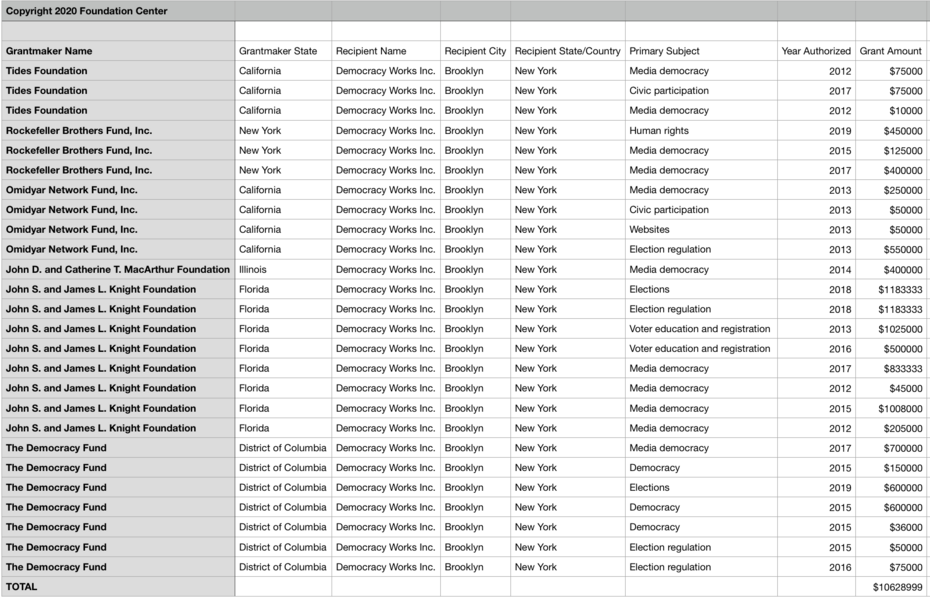Click the Rockefeller Brothers Fund cell in $450000 row
The width and height of the screenshot is (930, 599).
tap(117, 130)
